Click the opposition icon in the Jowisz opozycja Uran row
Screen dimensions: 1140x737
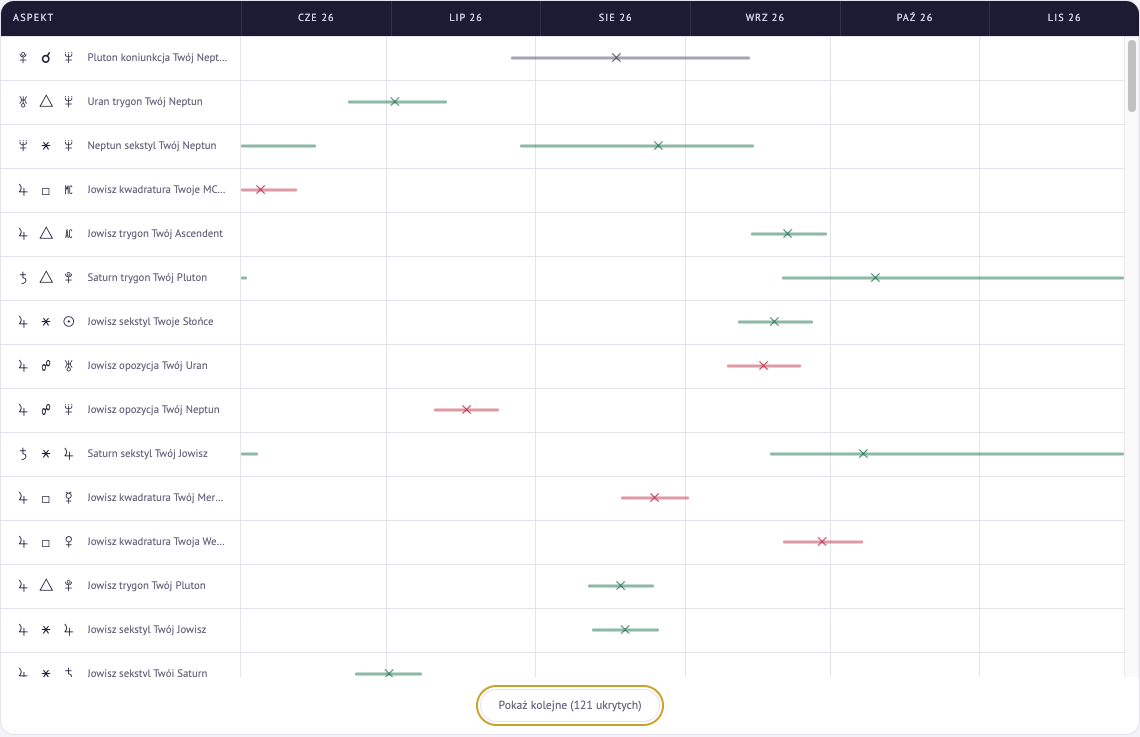(x=46, y=366)
